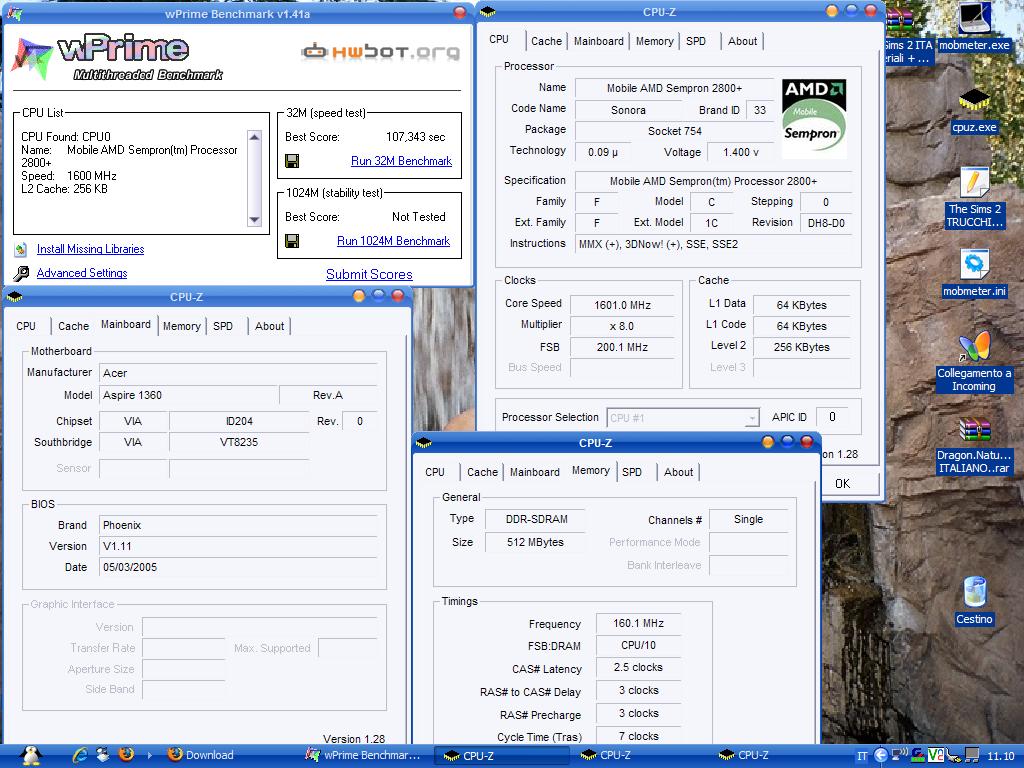Open About tab in the processor CPU-Z window
This screenshot has width=1024, height=768.
tap(743, 41)
